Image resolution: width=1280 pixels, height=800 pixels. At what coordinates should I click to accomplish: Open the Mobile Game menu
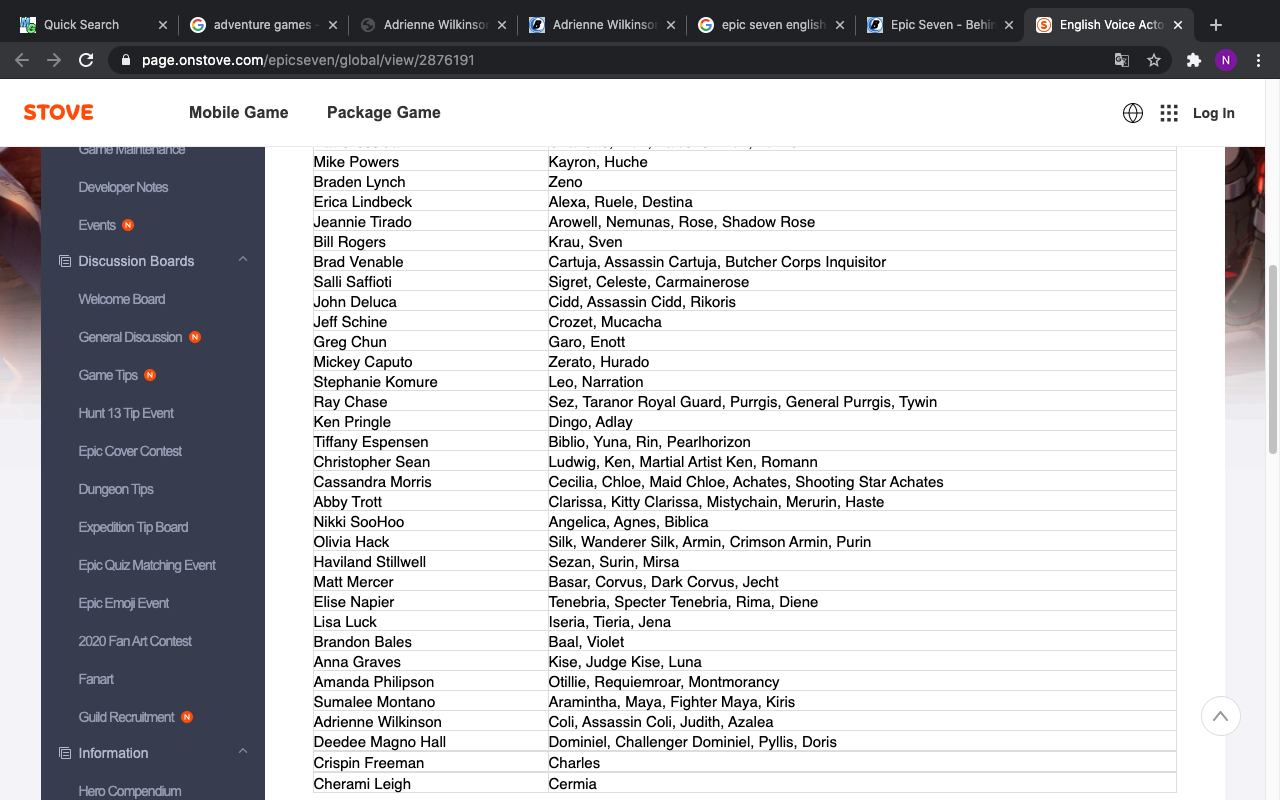[238, 113]
